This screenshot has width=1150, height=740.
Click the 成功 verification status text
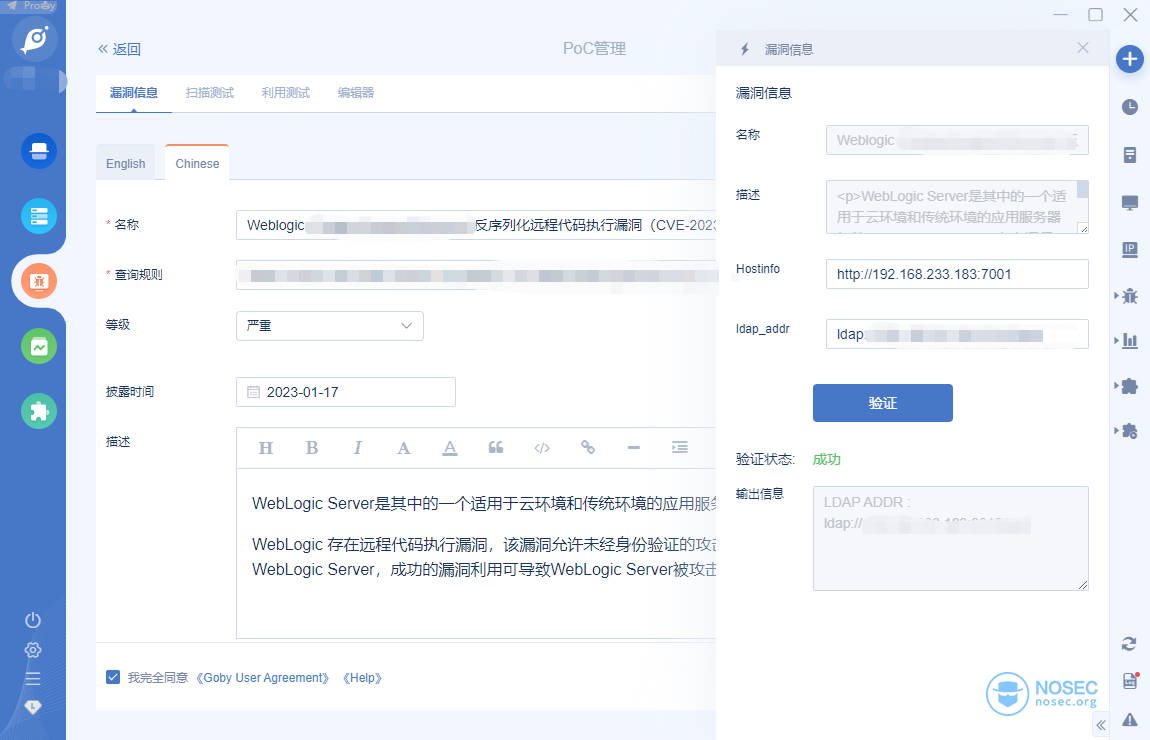point(827,459)
